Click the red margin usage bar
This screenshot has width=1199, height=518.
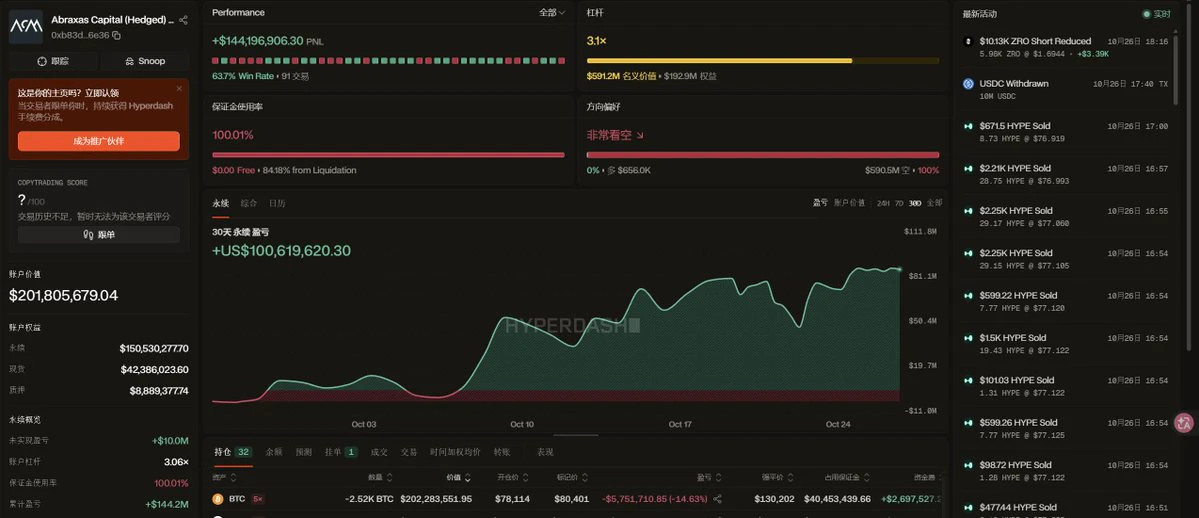coord(388,155)
